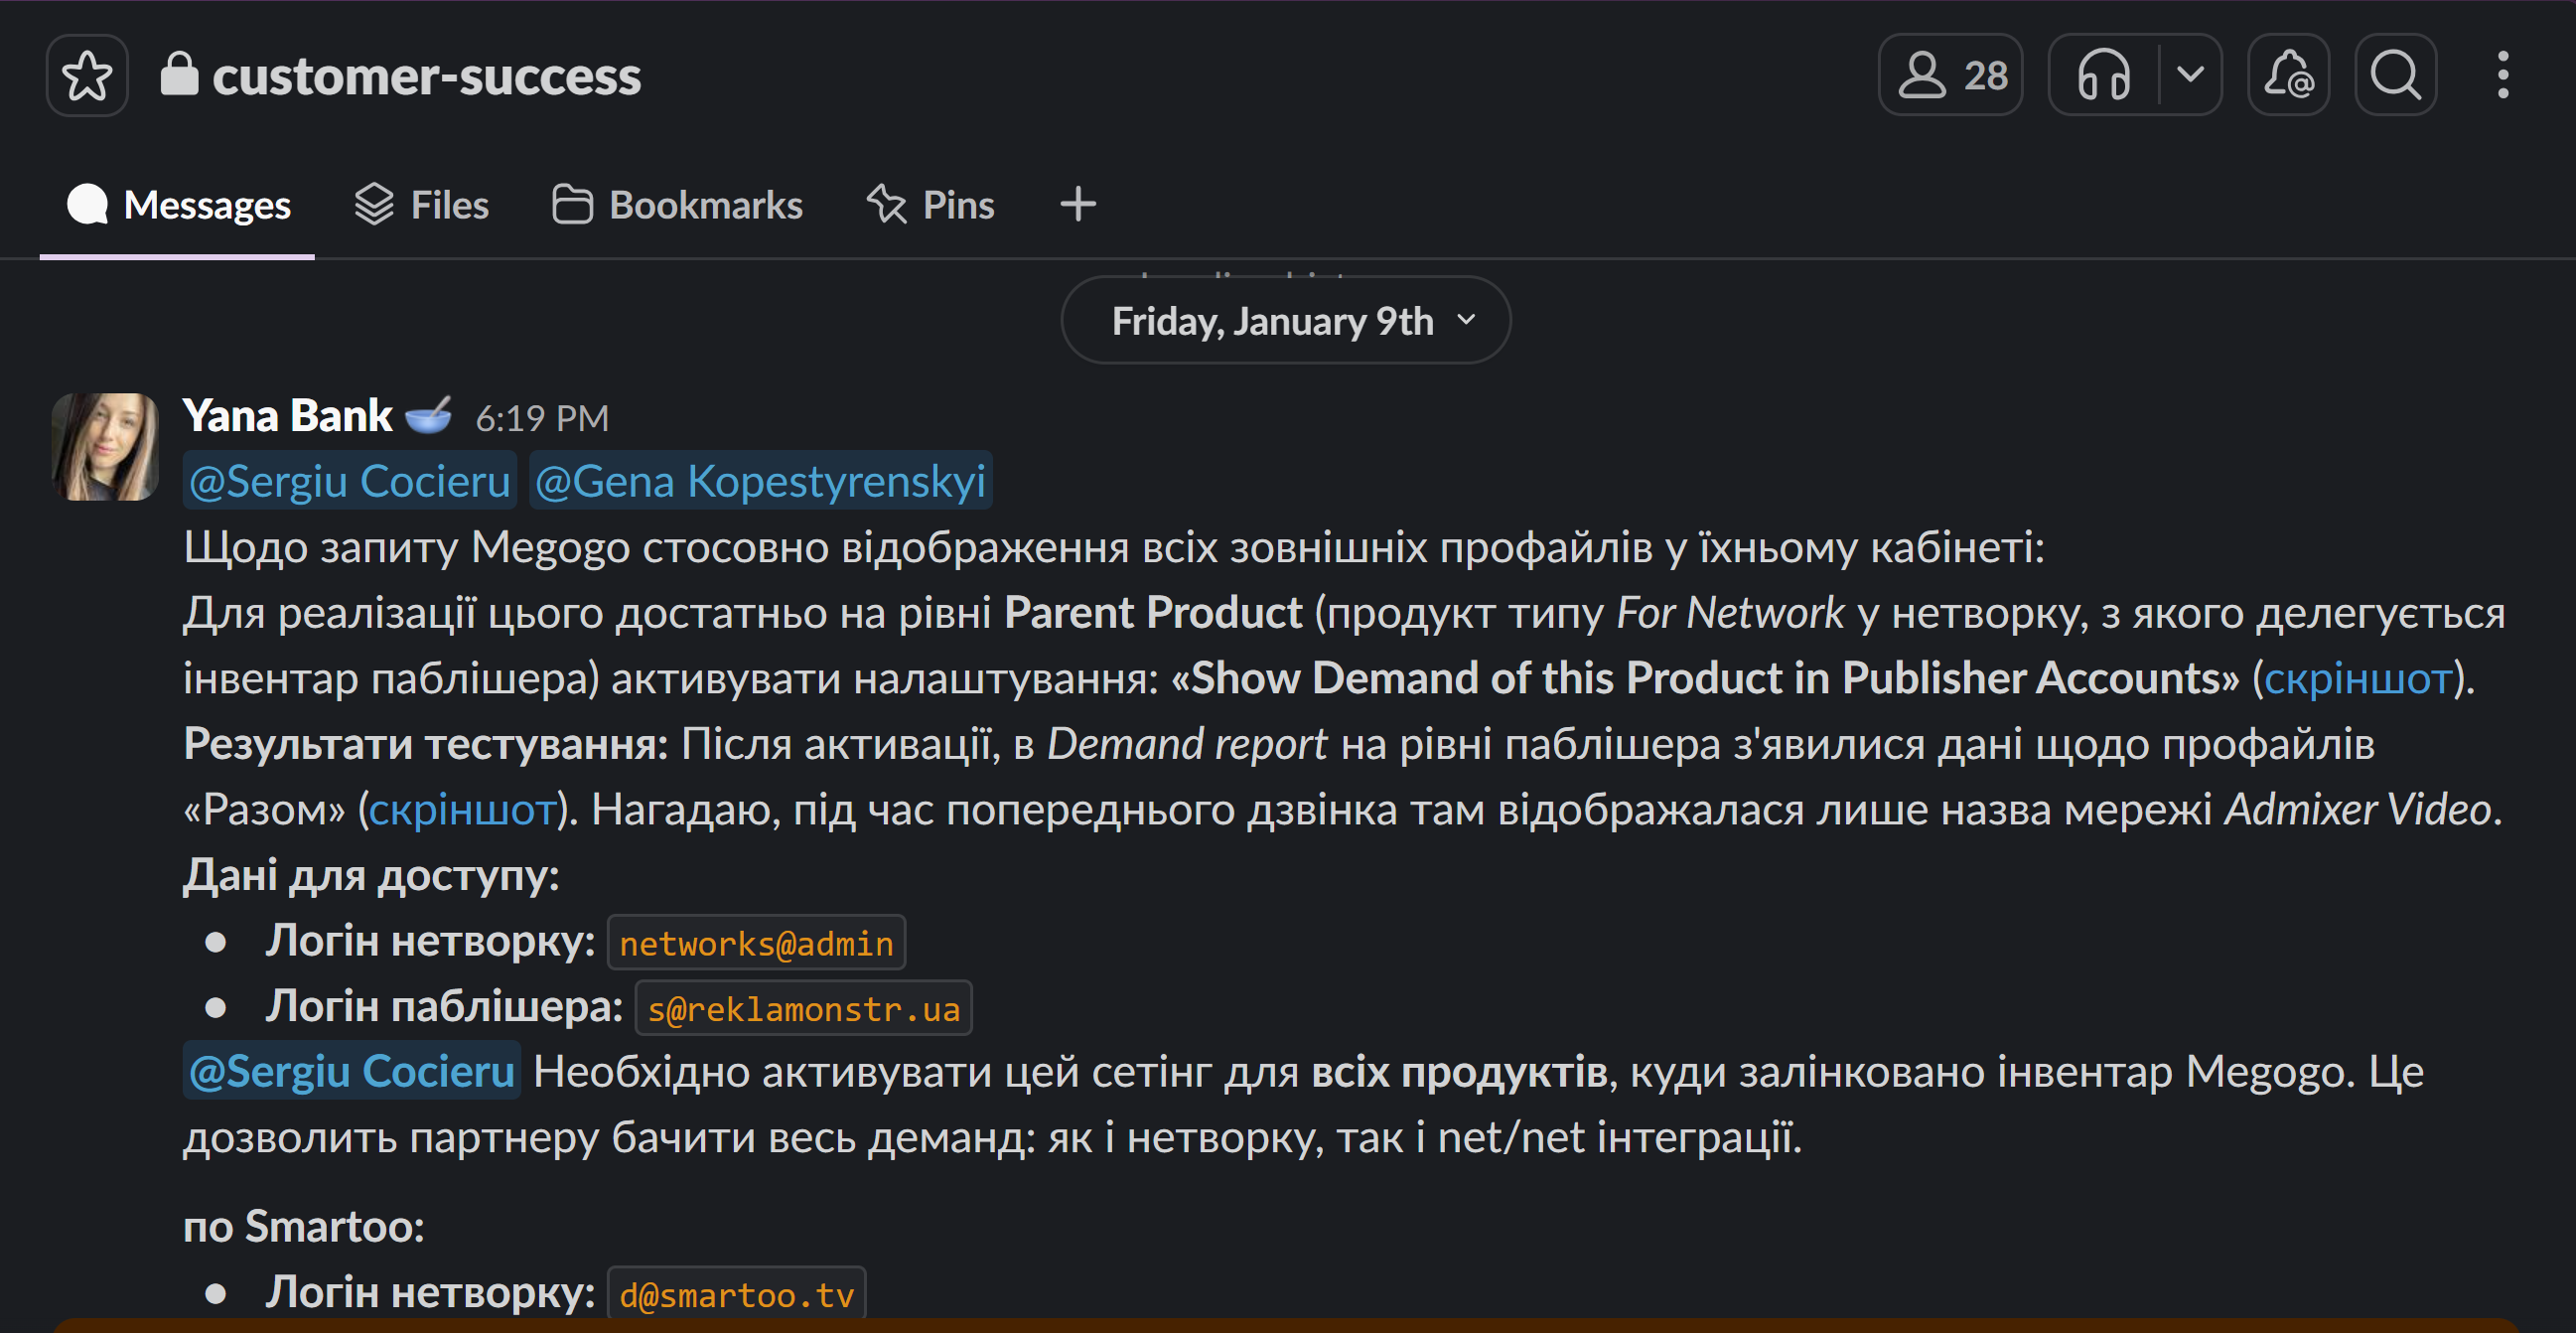Image resolution: width=2576 pixels, height=1333 pixels.
Task: Switch to the Messages tab
Action: pyautogui.click(x=178, y=205)
